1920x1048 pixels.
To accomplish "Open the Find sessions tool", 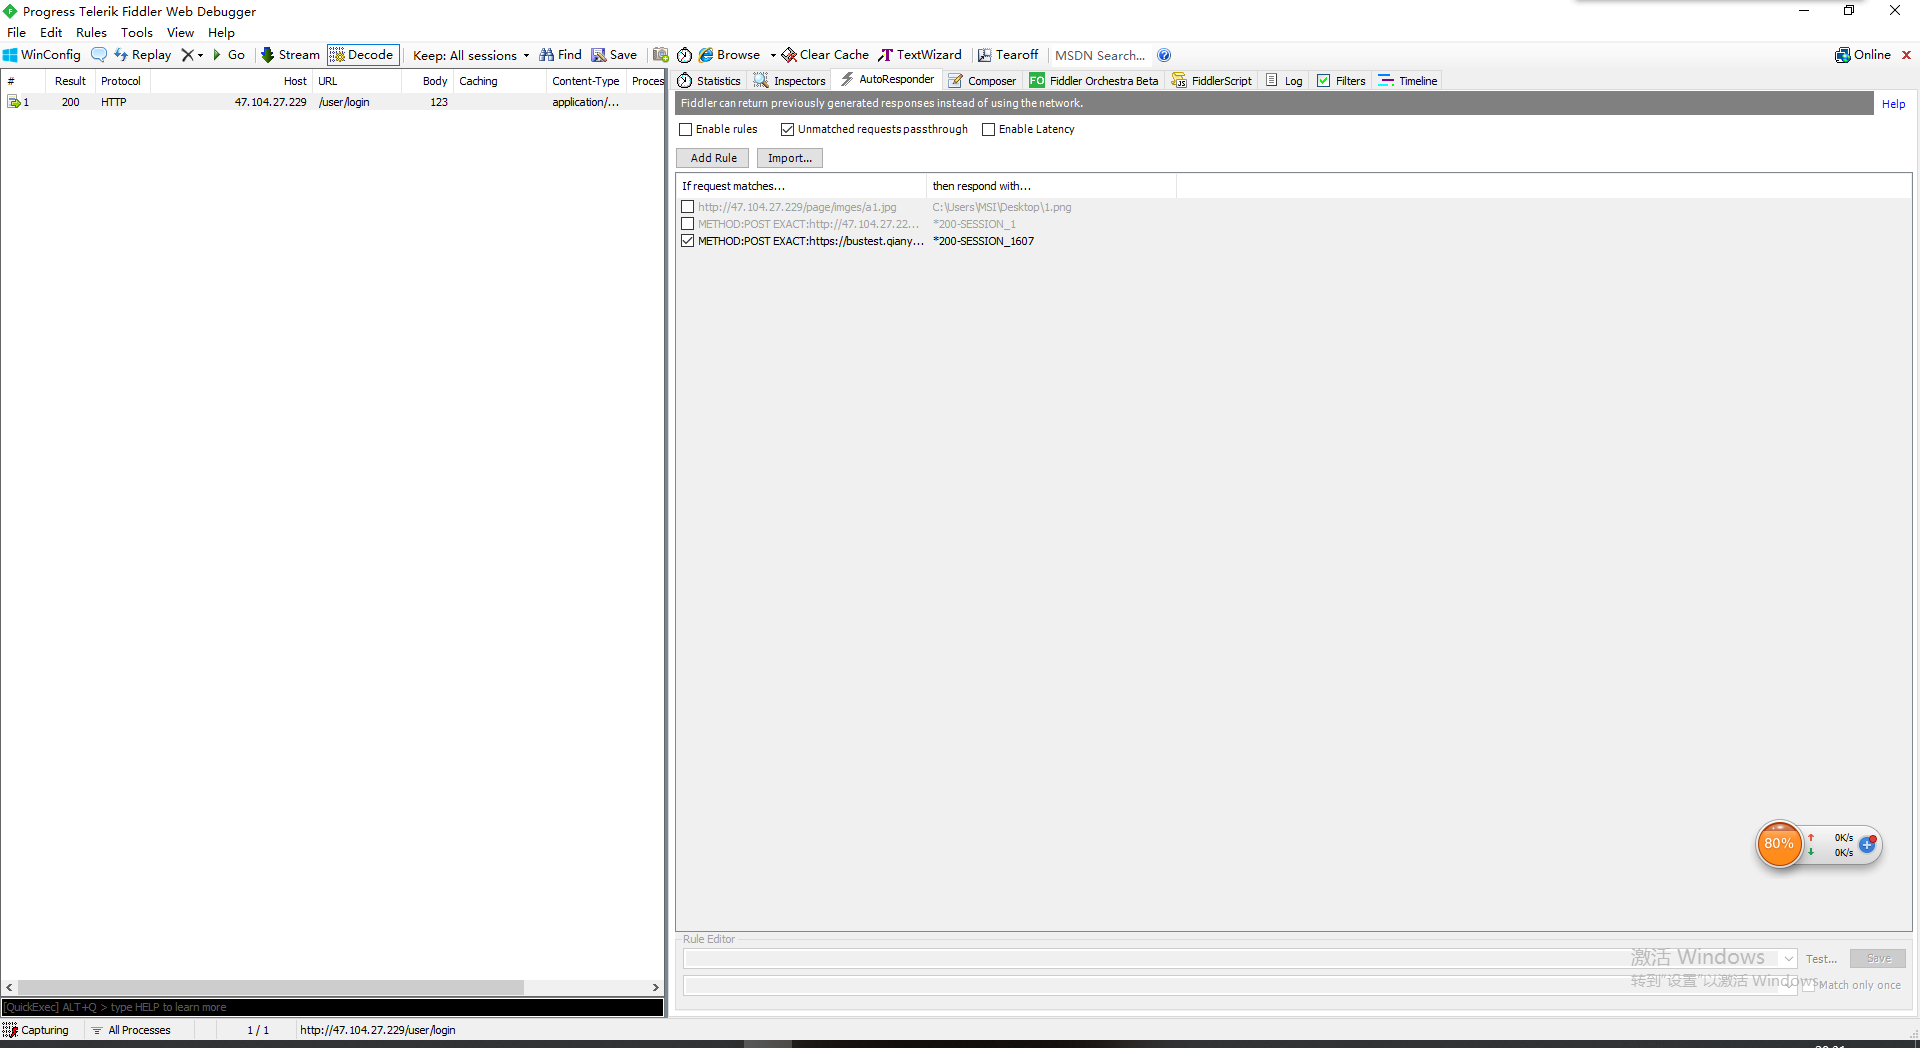I will click(560, 55).
